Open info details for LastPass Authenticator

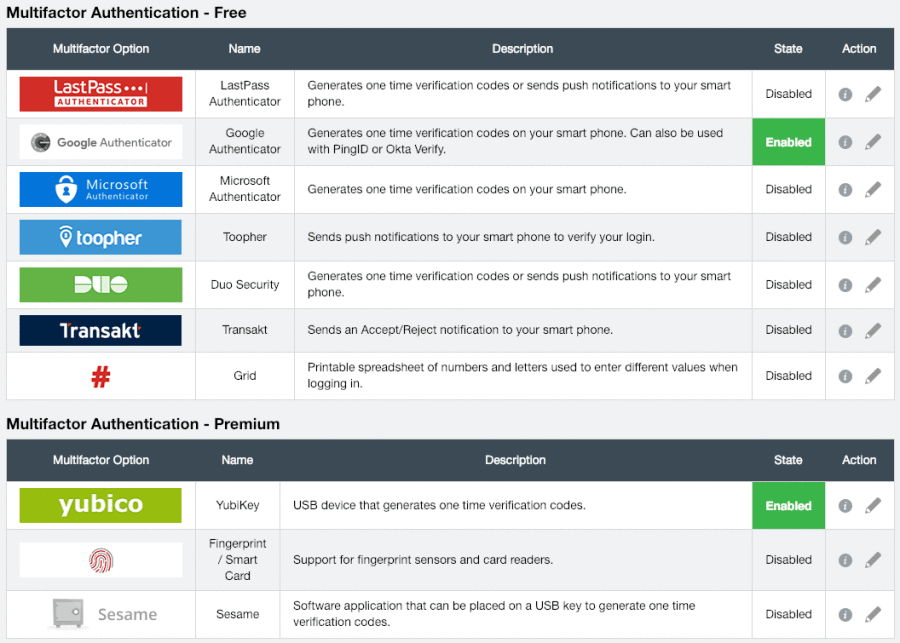tap(845, 93)
